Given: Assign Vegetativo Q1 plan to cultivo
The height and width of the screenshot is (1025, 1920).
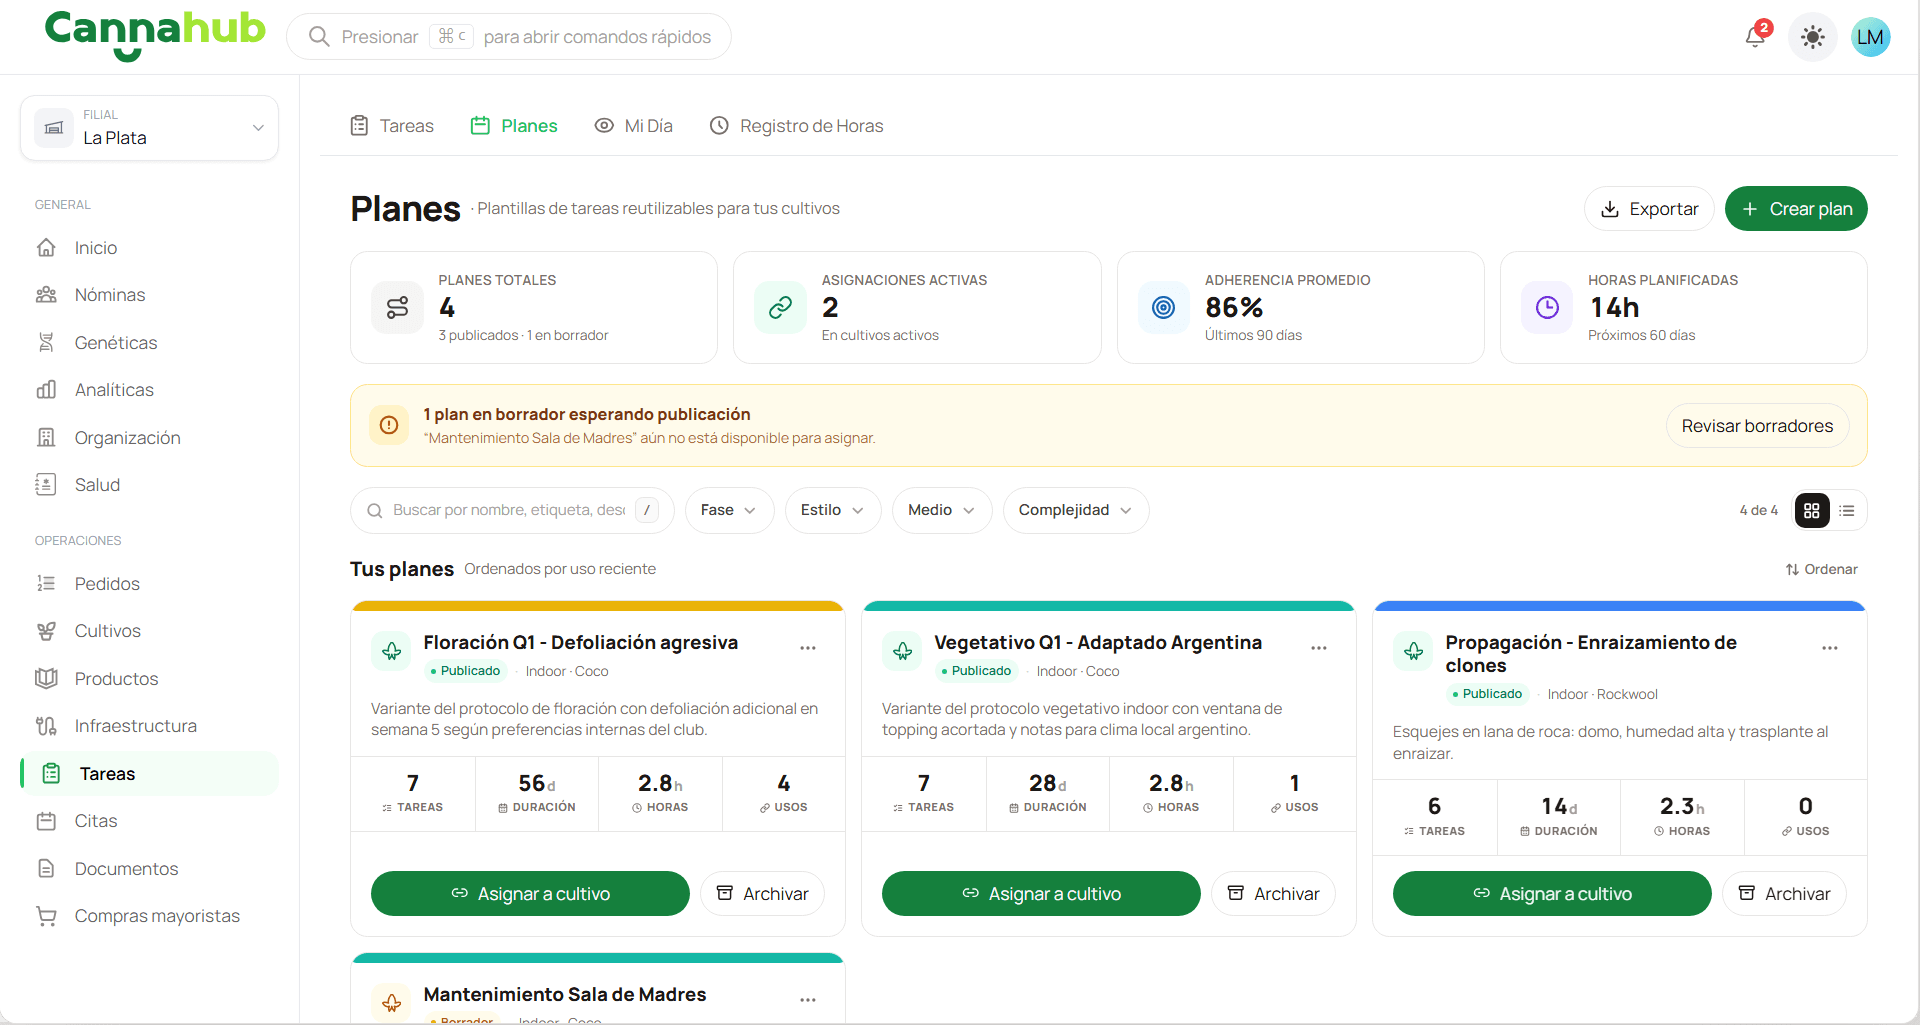Looking at the screenshot, I should (x=1041, y=893).
